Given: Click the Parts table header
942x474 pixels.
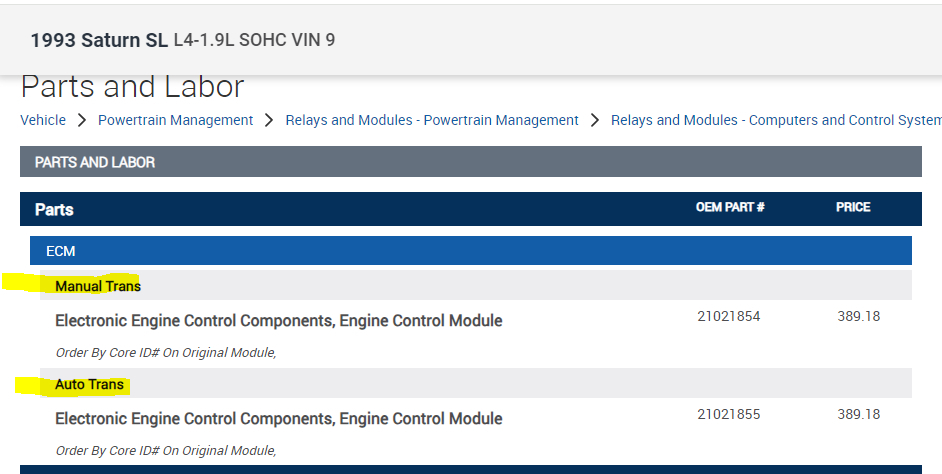Looking at the screenshot, I should 54,209.
